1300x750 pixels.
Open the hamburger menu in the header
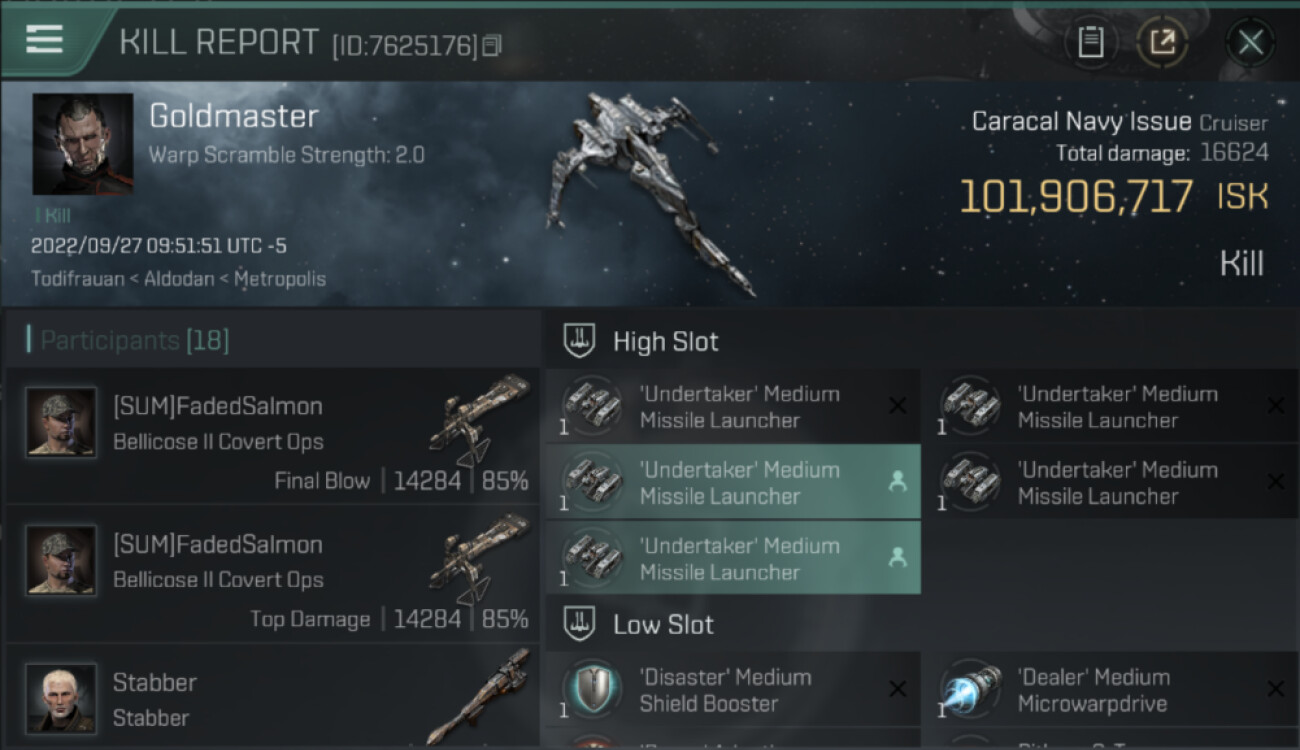pos(45,40)
